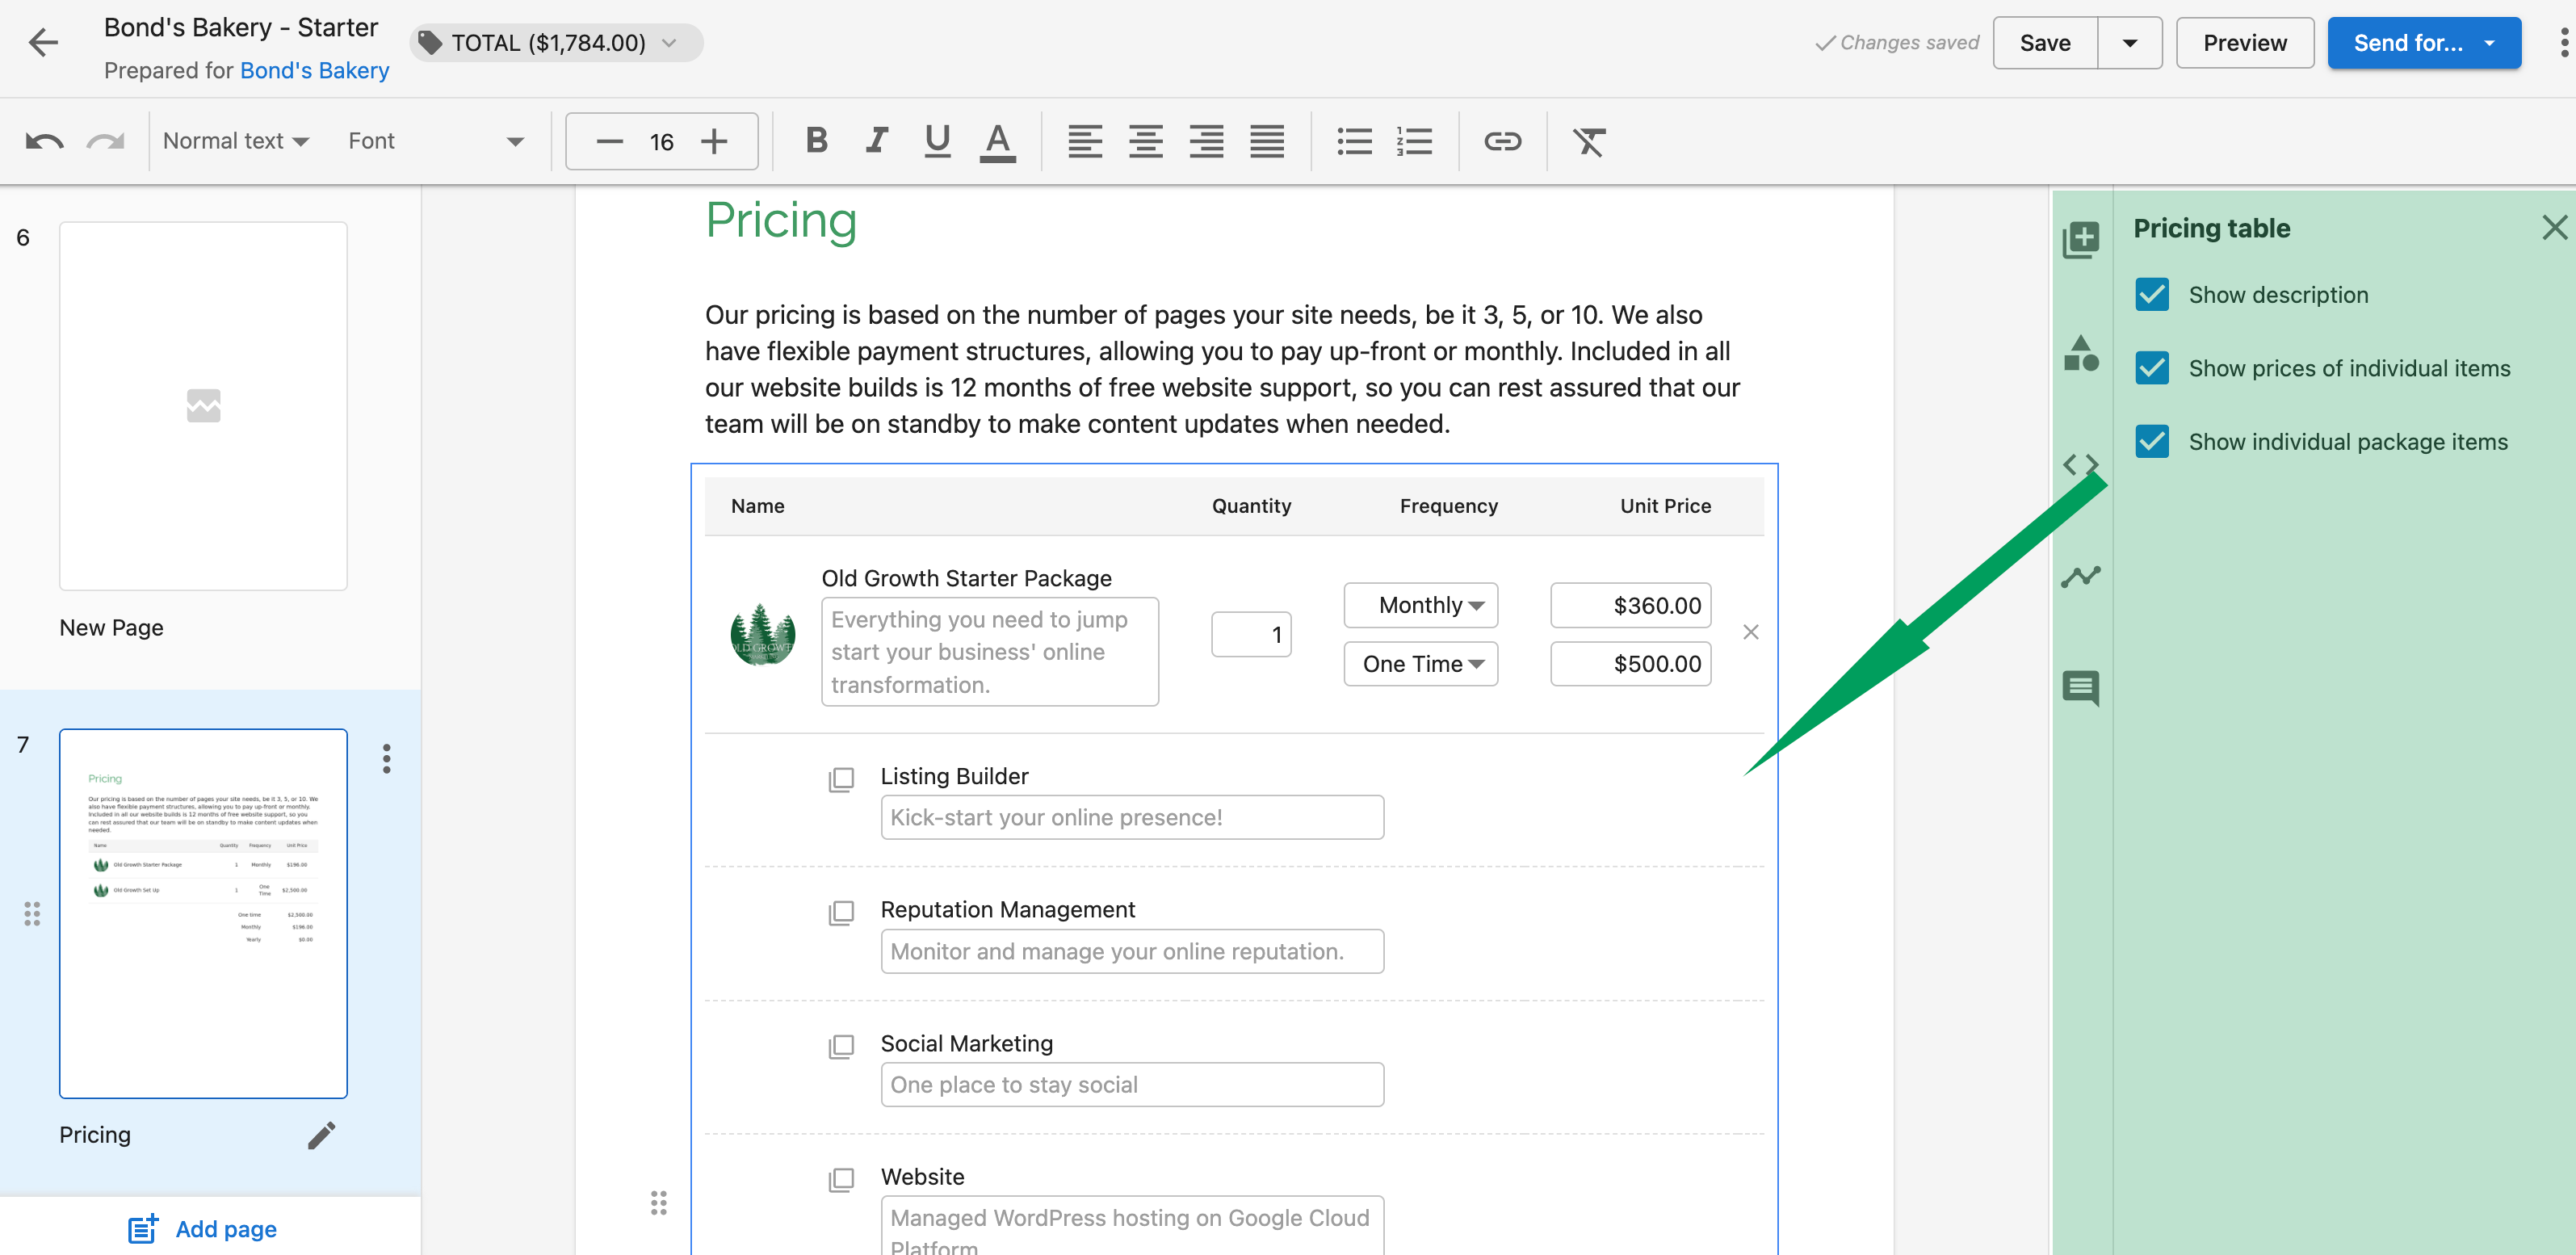The height and width of the screenshot is (1255, 2576).
Task: Click the $360.00 unit price field
Action: (1630, 605)
